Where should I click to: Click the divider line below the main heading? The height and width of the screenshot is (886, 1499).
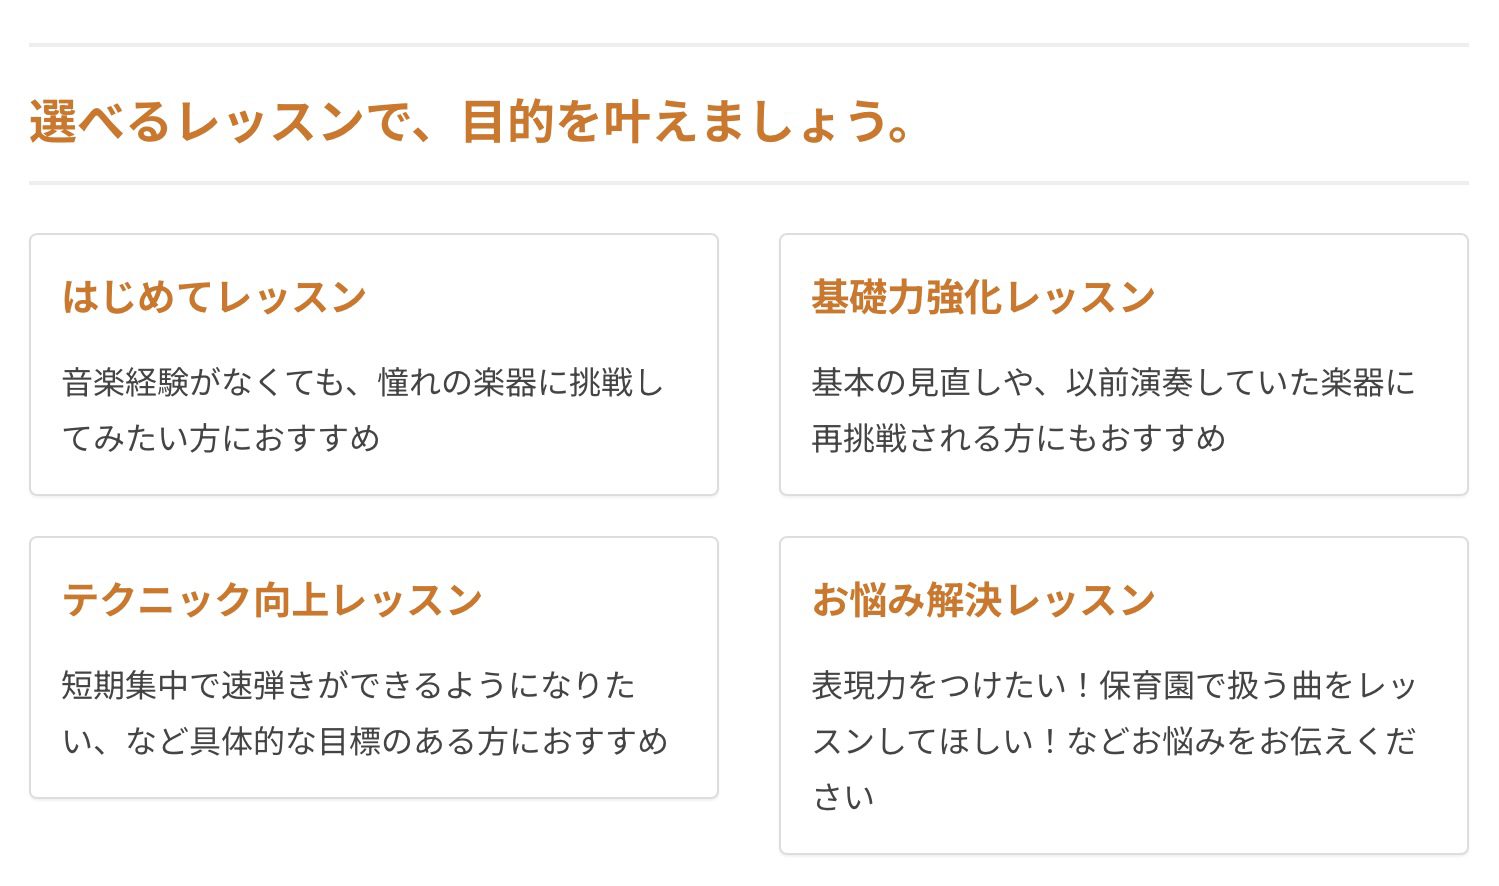pyautogui.click(x=748, y=183)
